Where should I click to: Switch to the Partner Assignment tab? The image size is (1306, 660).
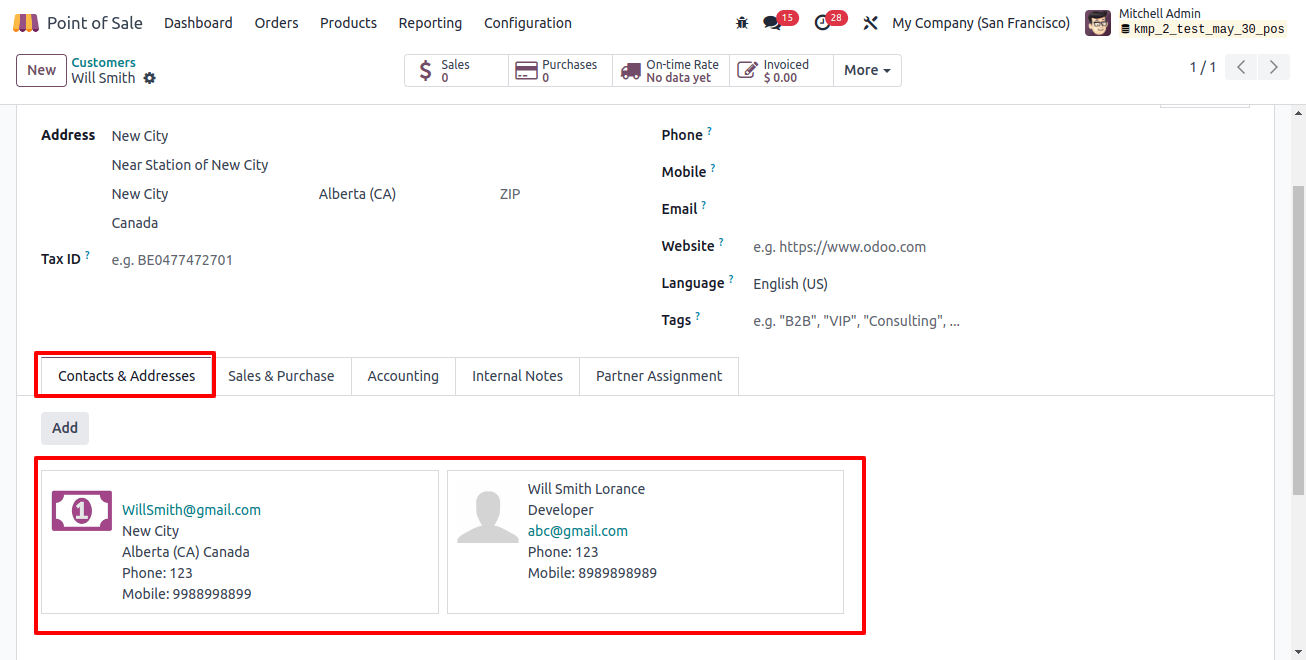pyautogui.click(x=659, y=376)
